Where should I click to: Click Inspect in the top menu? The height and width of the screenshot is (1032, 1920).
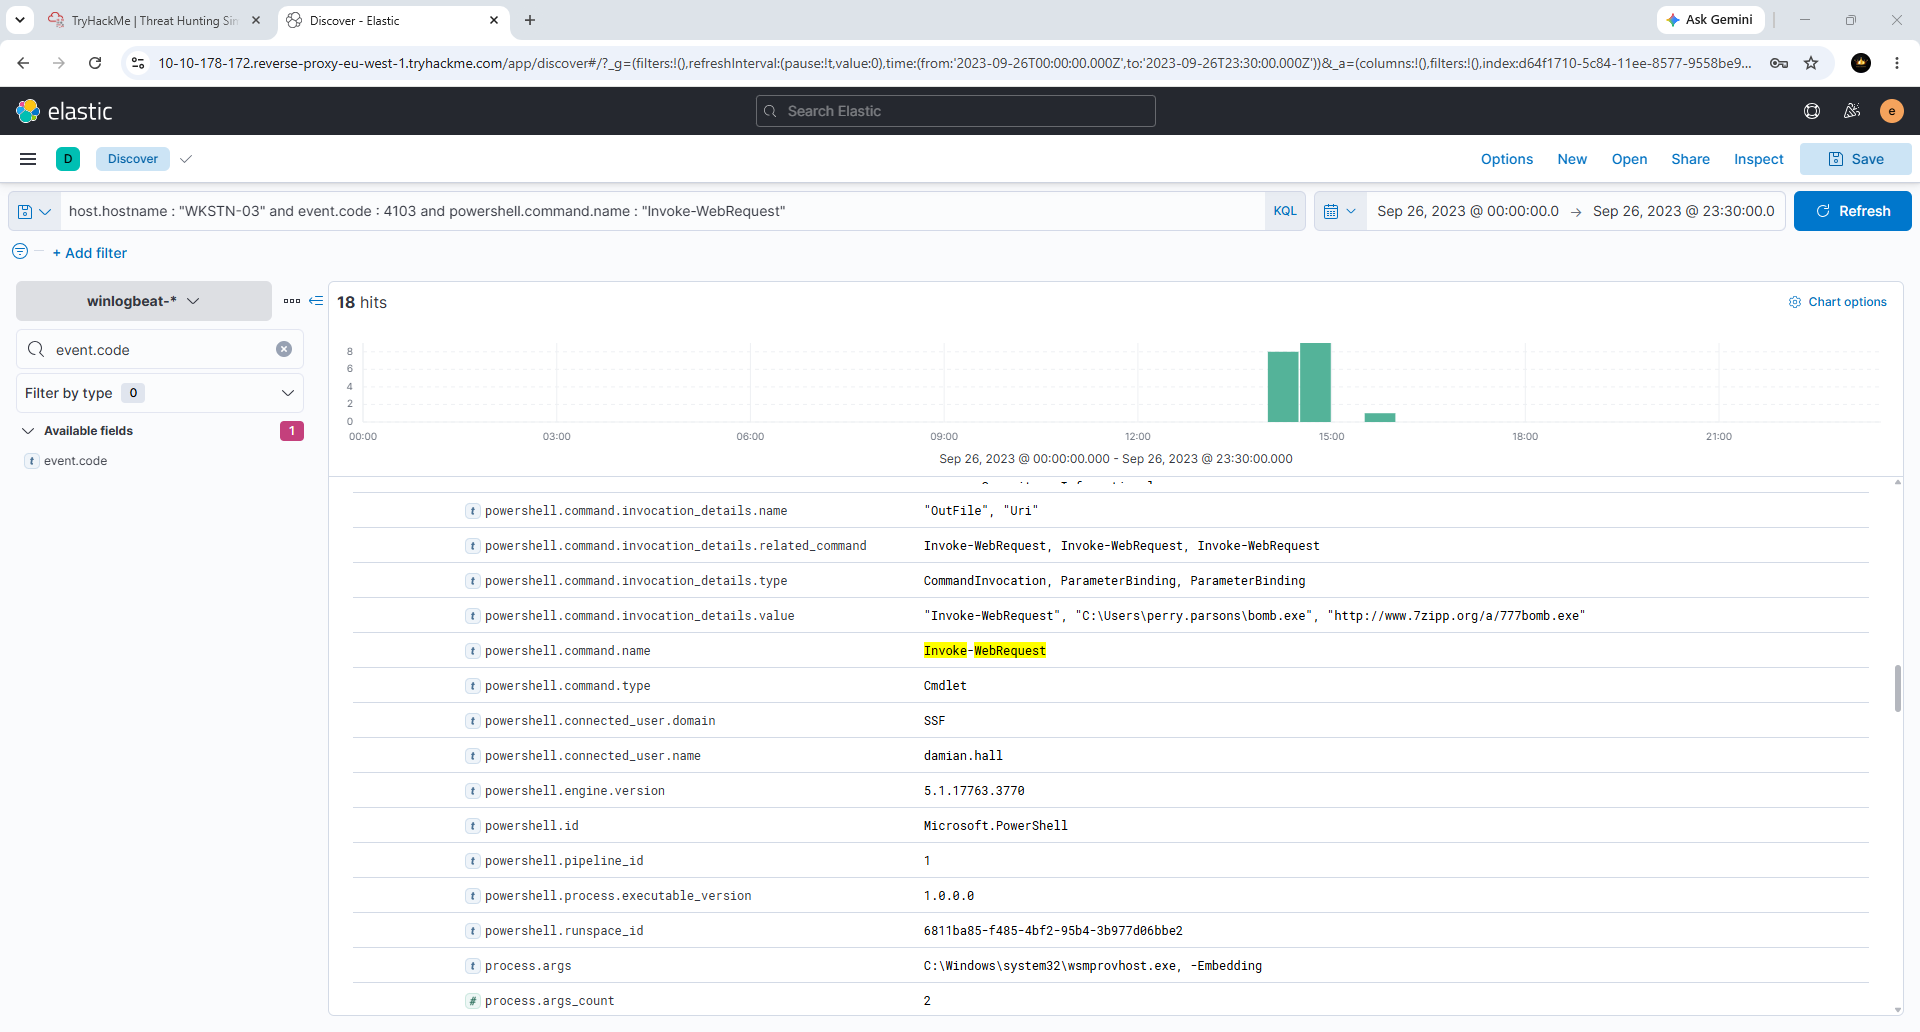click(1758, 159)
